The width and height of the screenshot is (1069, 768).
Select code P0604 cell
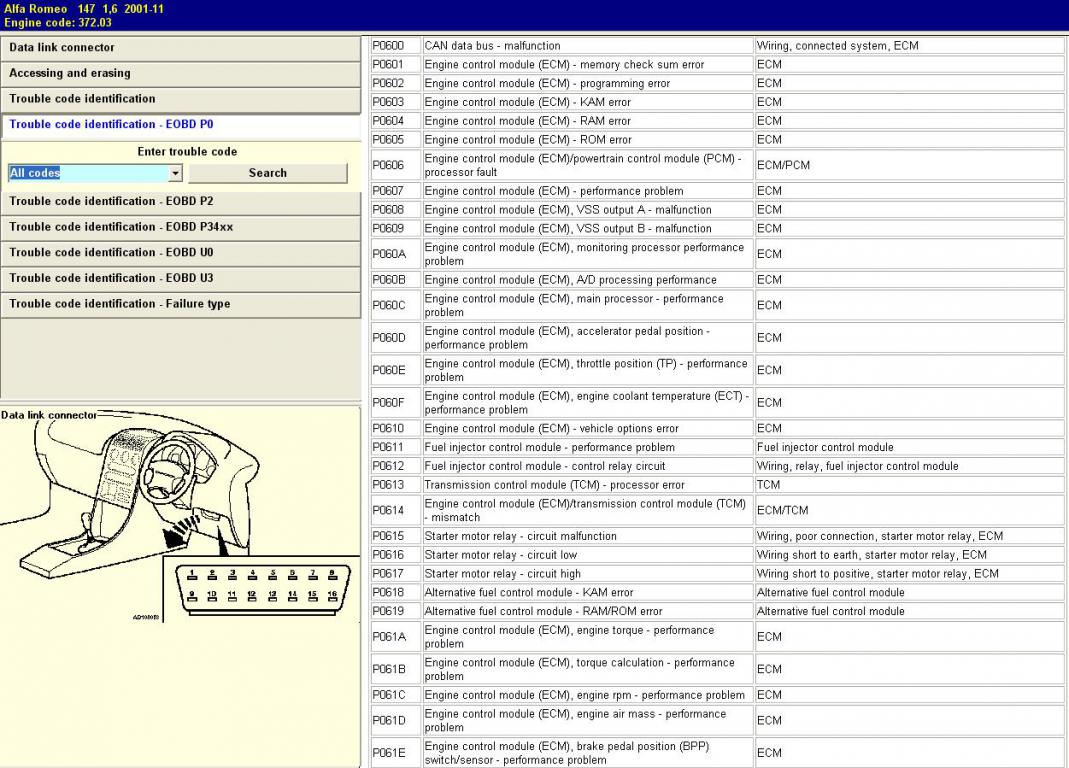coord(395,121)
